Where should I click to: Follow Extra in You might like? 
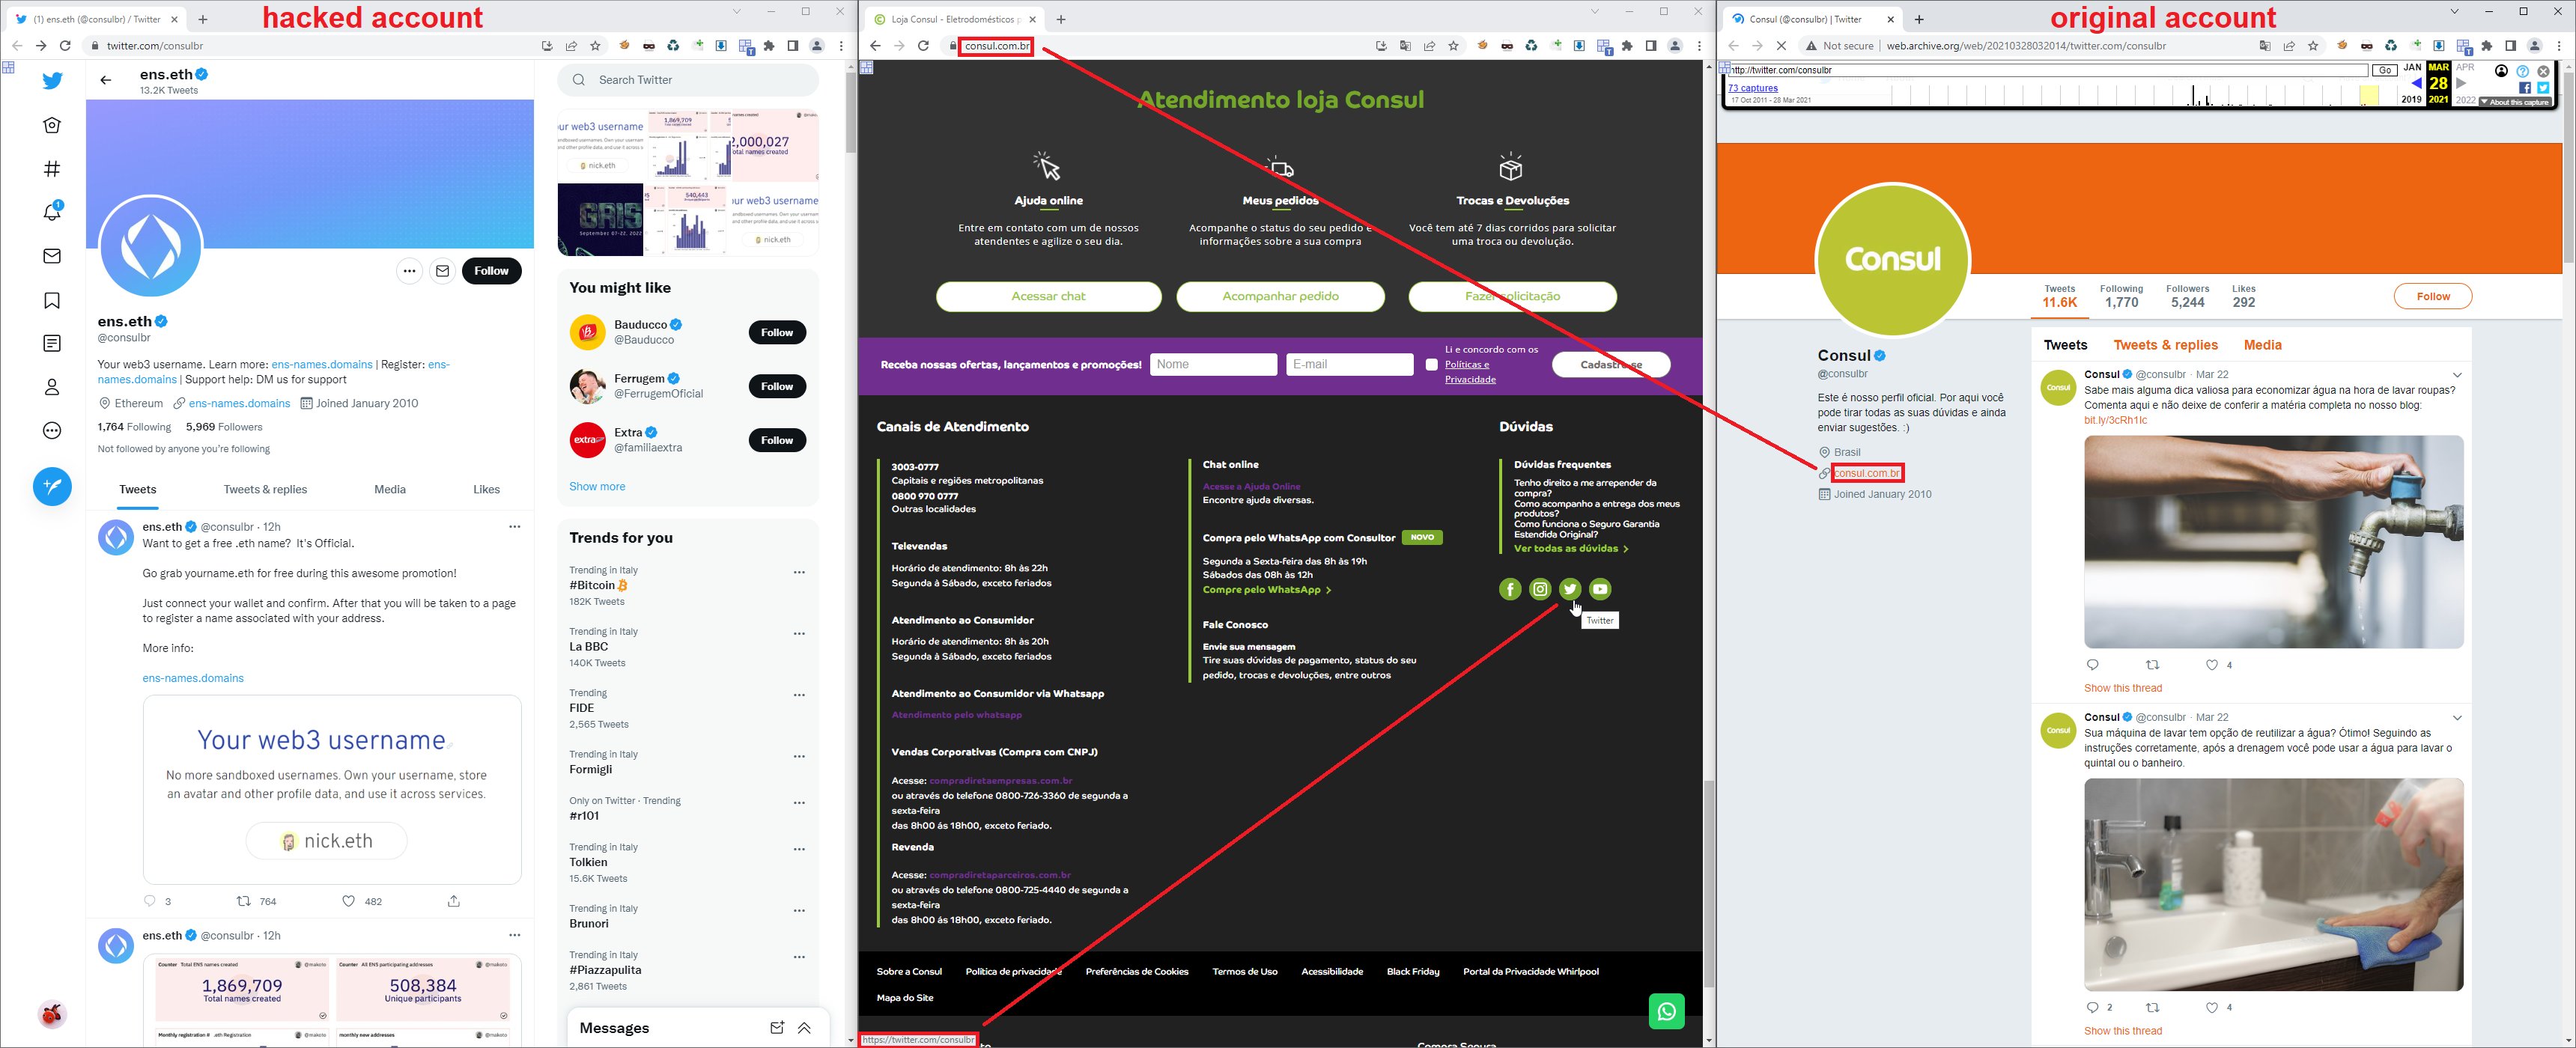click(777, 440)
